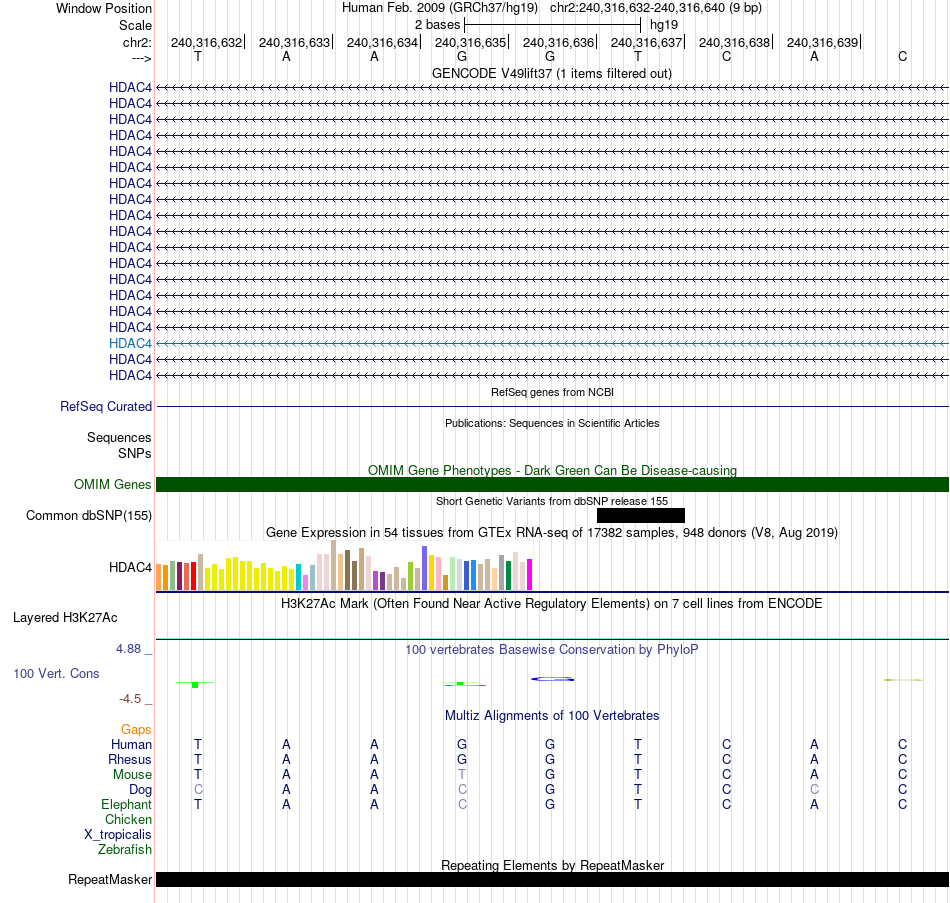Click the faded C in the Elephant alignment row
Screen dimensions: 950x903
tap(462, 804)
